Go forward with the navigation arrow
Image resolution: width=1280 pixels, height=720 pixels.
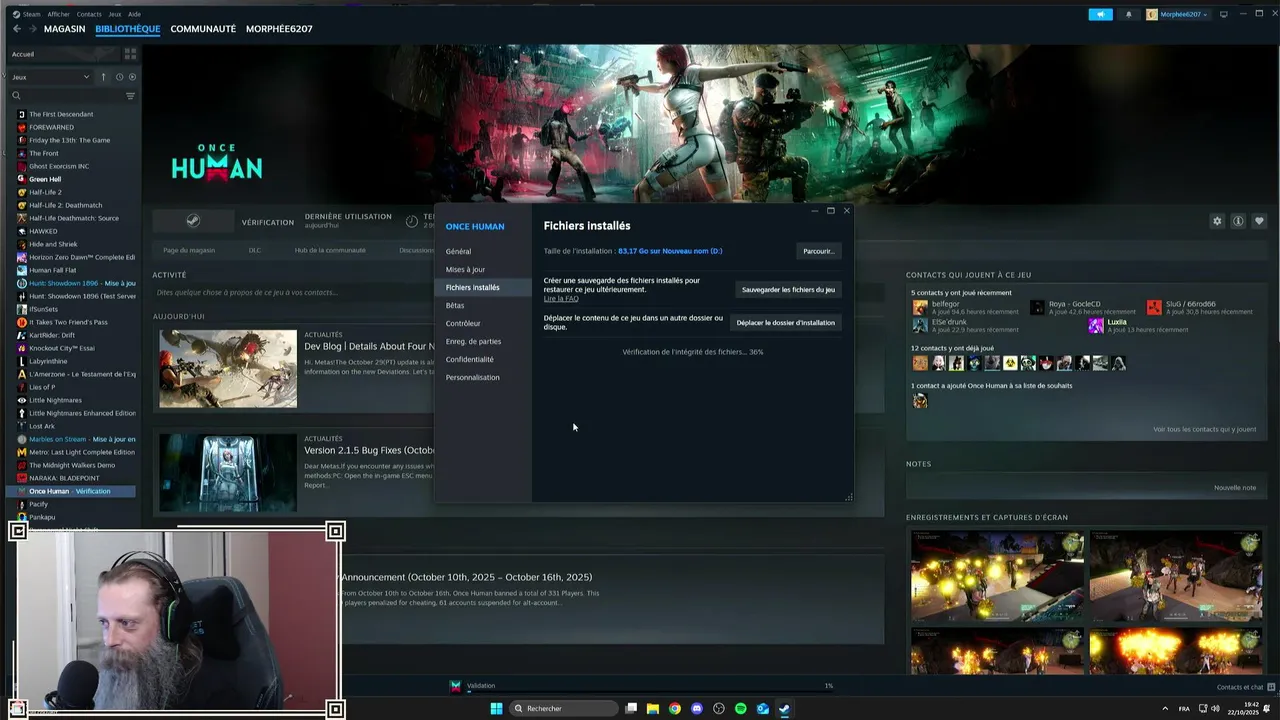pos(32,29)
